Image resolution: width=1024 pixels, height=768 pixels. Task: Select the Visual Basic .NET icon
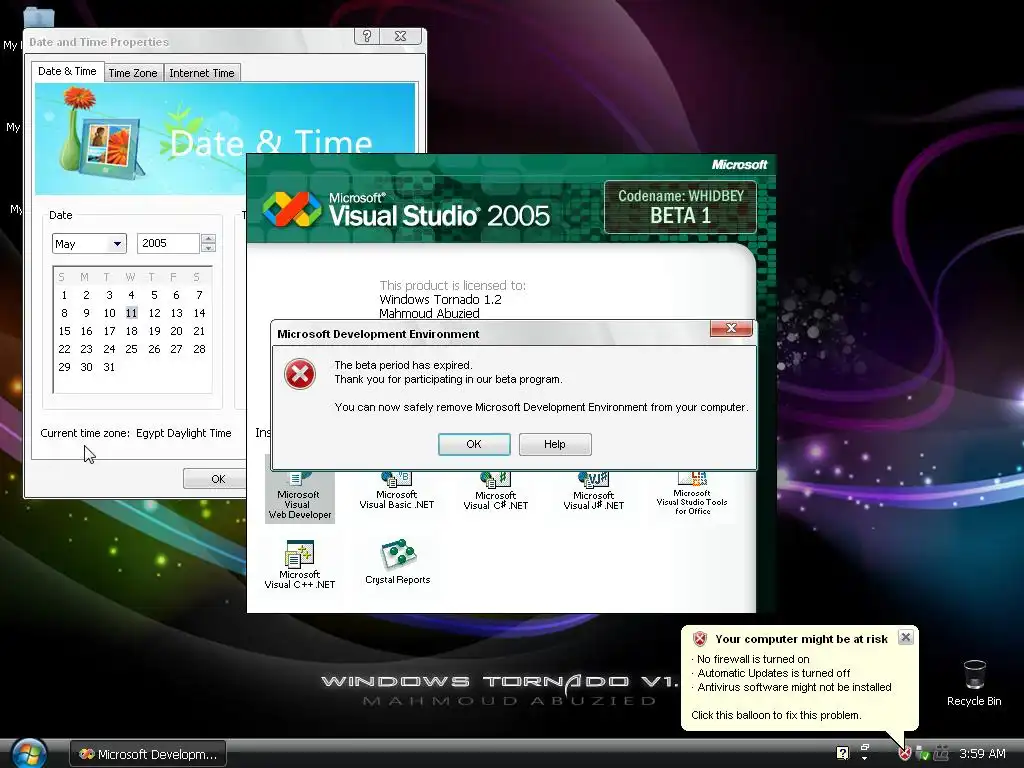pos(396,490)
